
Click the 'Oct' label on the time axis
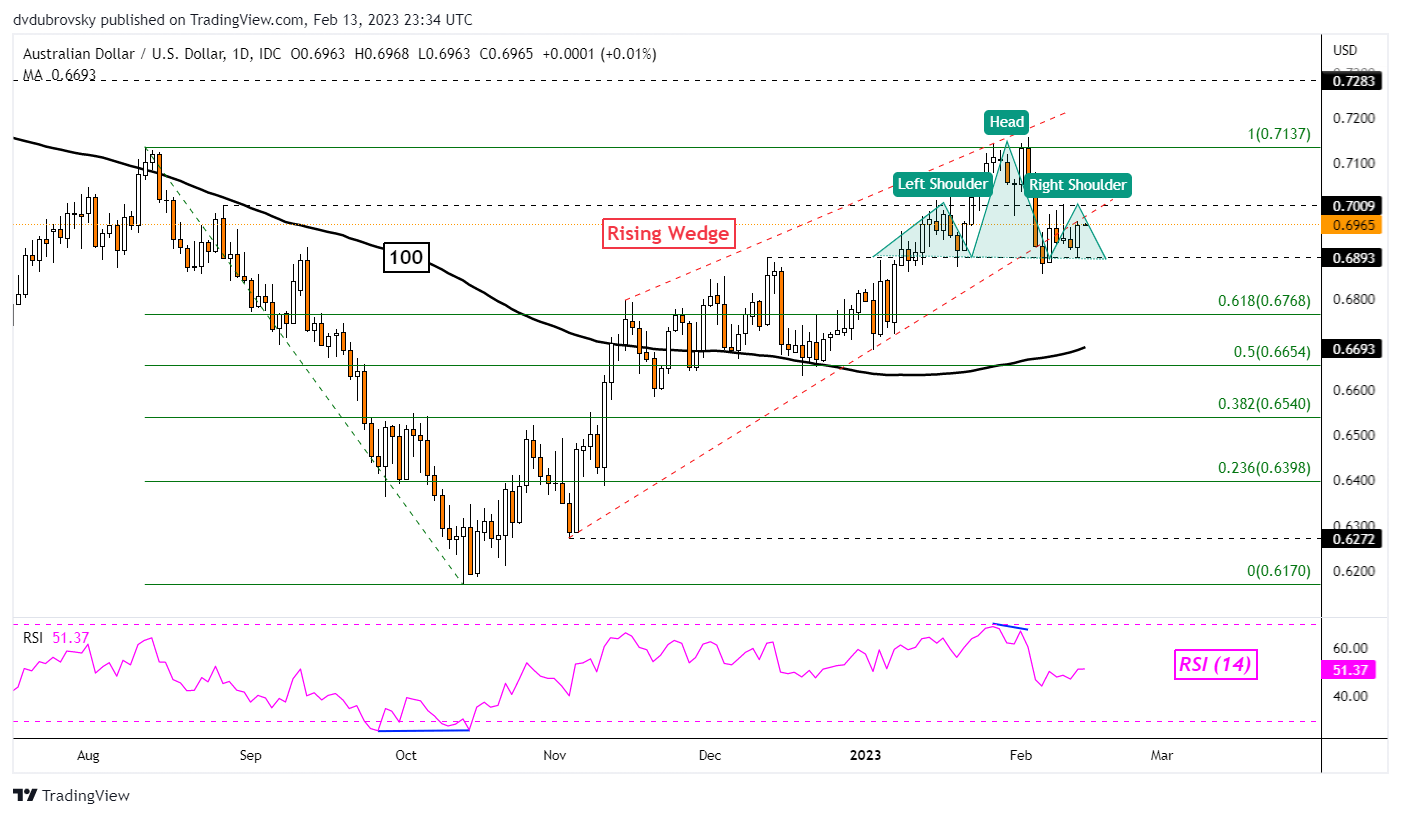click(406, 755)
